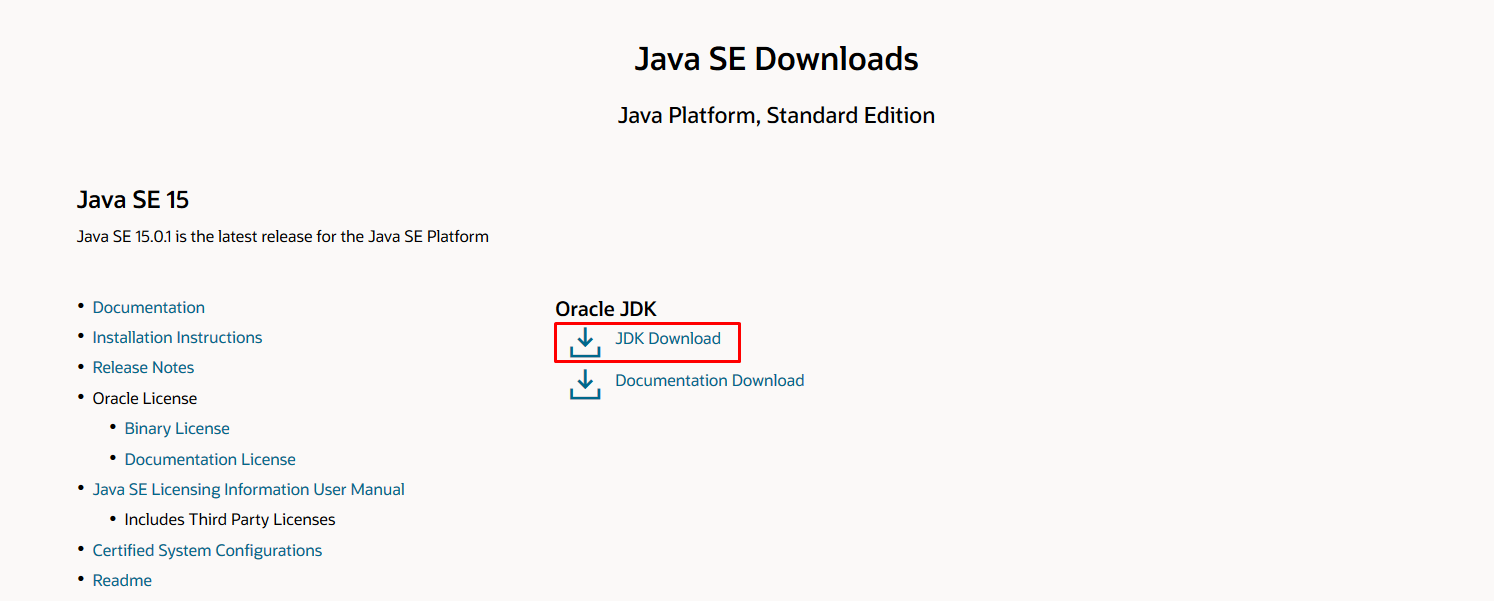Open Java SE Licensing Information User Manual
Image resolution: width=1494 pixels, height=601 pixels.
249,489
